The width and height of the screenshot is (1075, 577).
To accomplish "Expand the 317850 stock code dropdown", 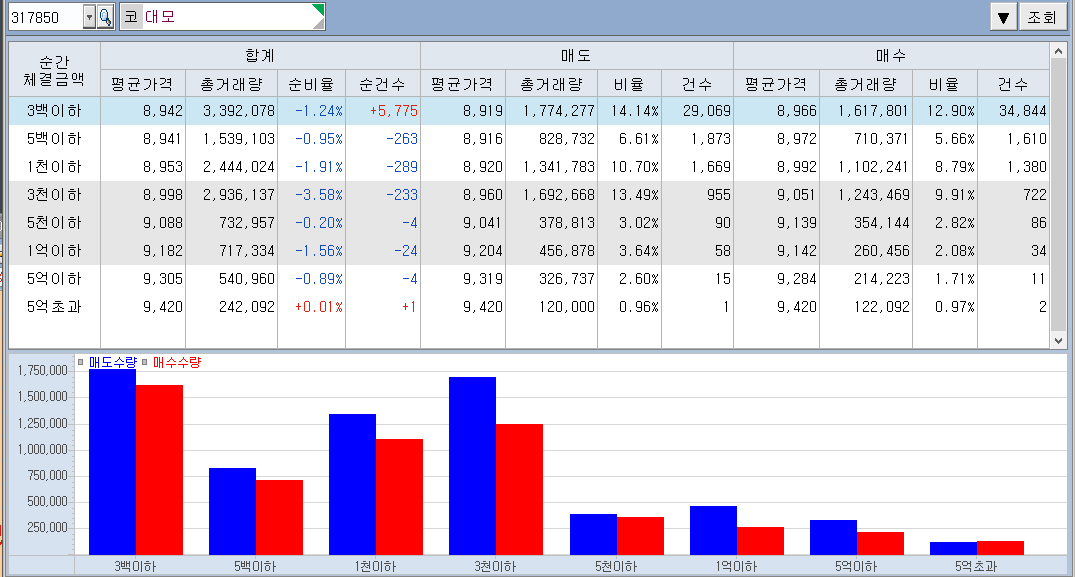I will click(89, 17).
